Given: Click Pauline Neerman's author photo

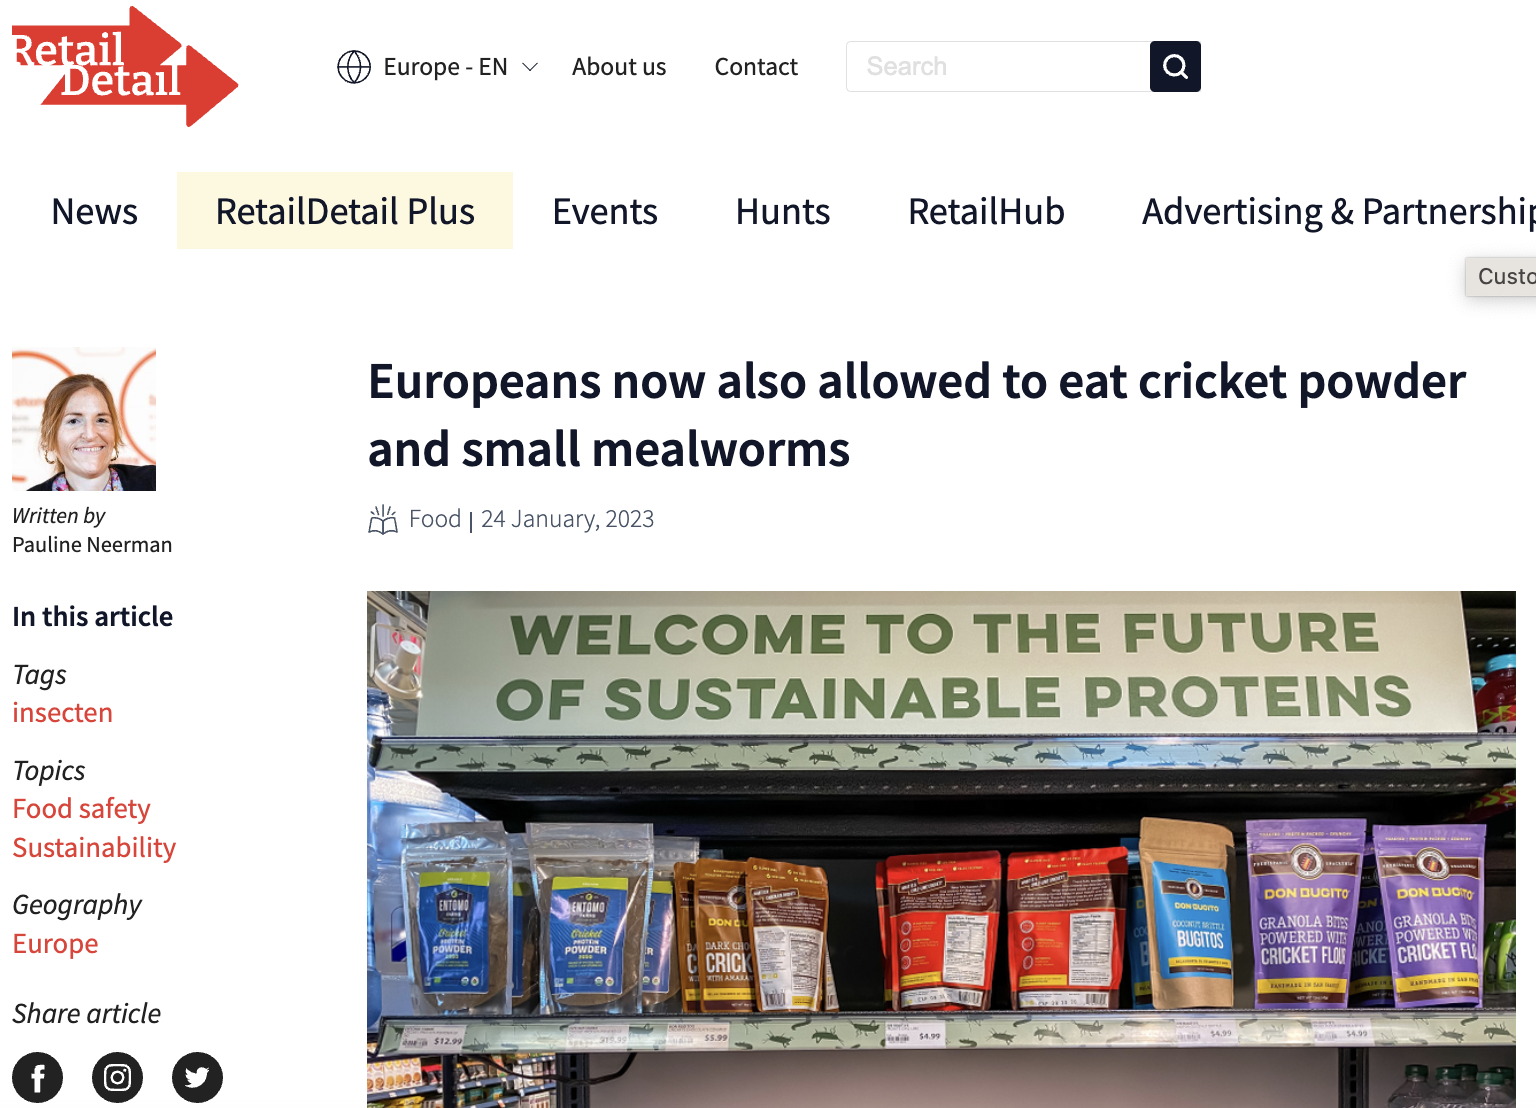Looking at the screenshot, I should click(84, 420).
